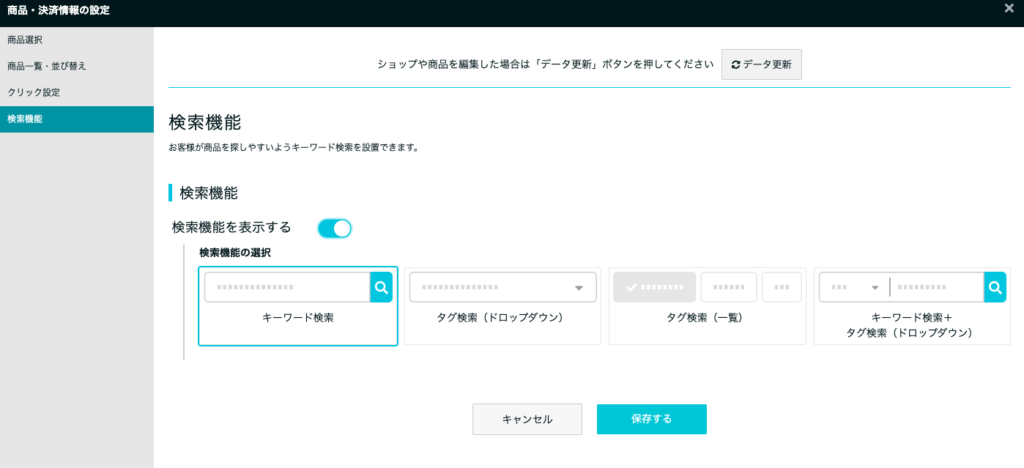Image resolution: width=1024 pixels, height=468 pixels.
Task: Click the magnifier icon in キーワード検索 preview
Action: pyautogui.click(x=381, y=288)
